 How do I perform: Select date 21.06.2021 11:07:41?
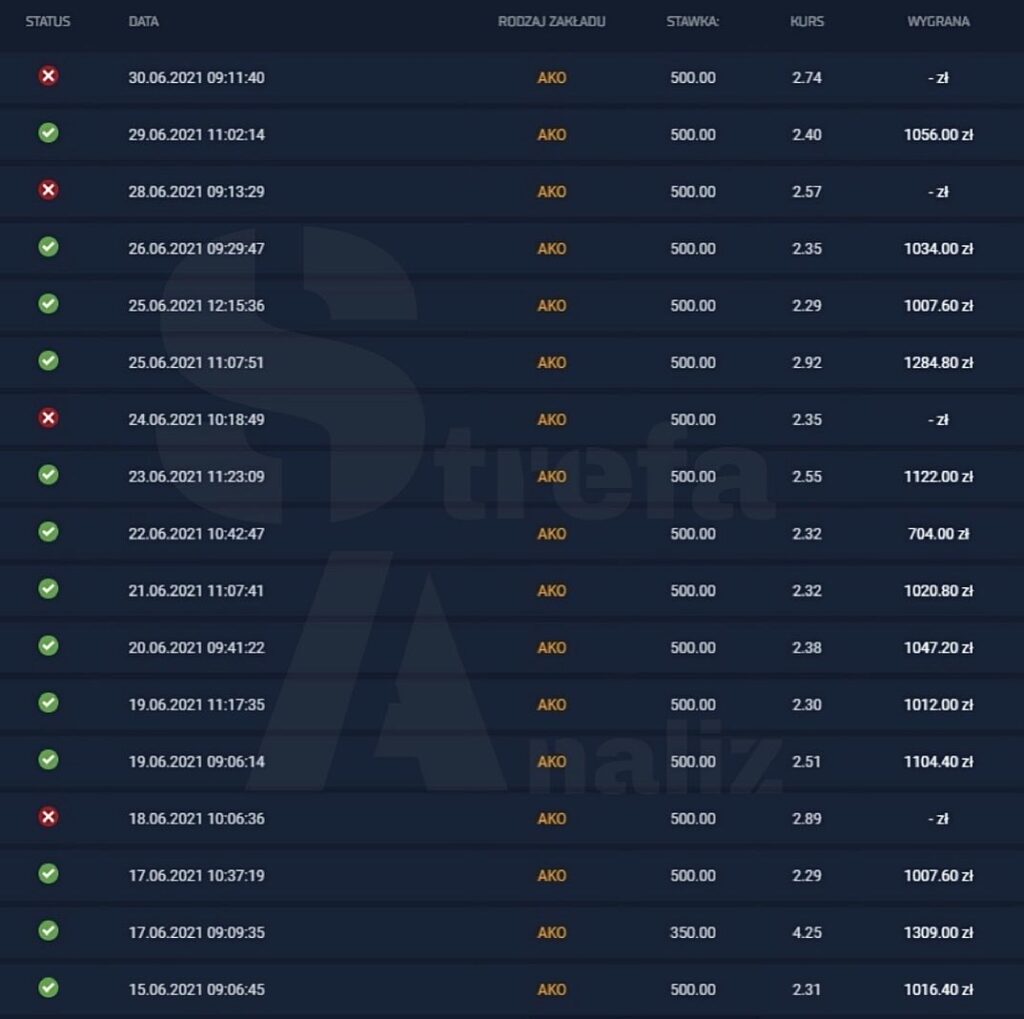pos(197,590)
